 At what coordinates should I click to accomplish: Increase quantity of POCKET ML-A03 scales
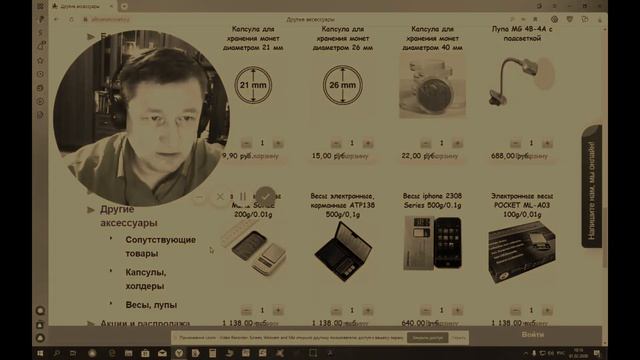[x=547, y=311]
